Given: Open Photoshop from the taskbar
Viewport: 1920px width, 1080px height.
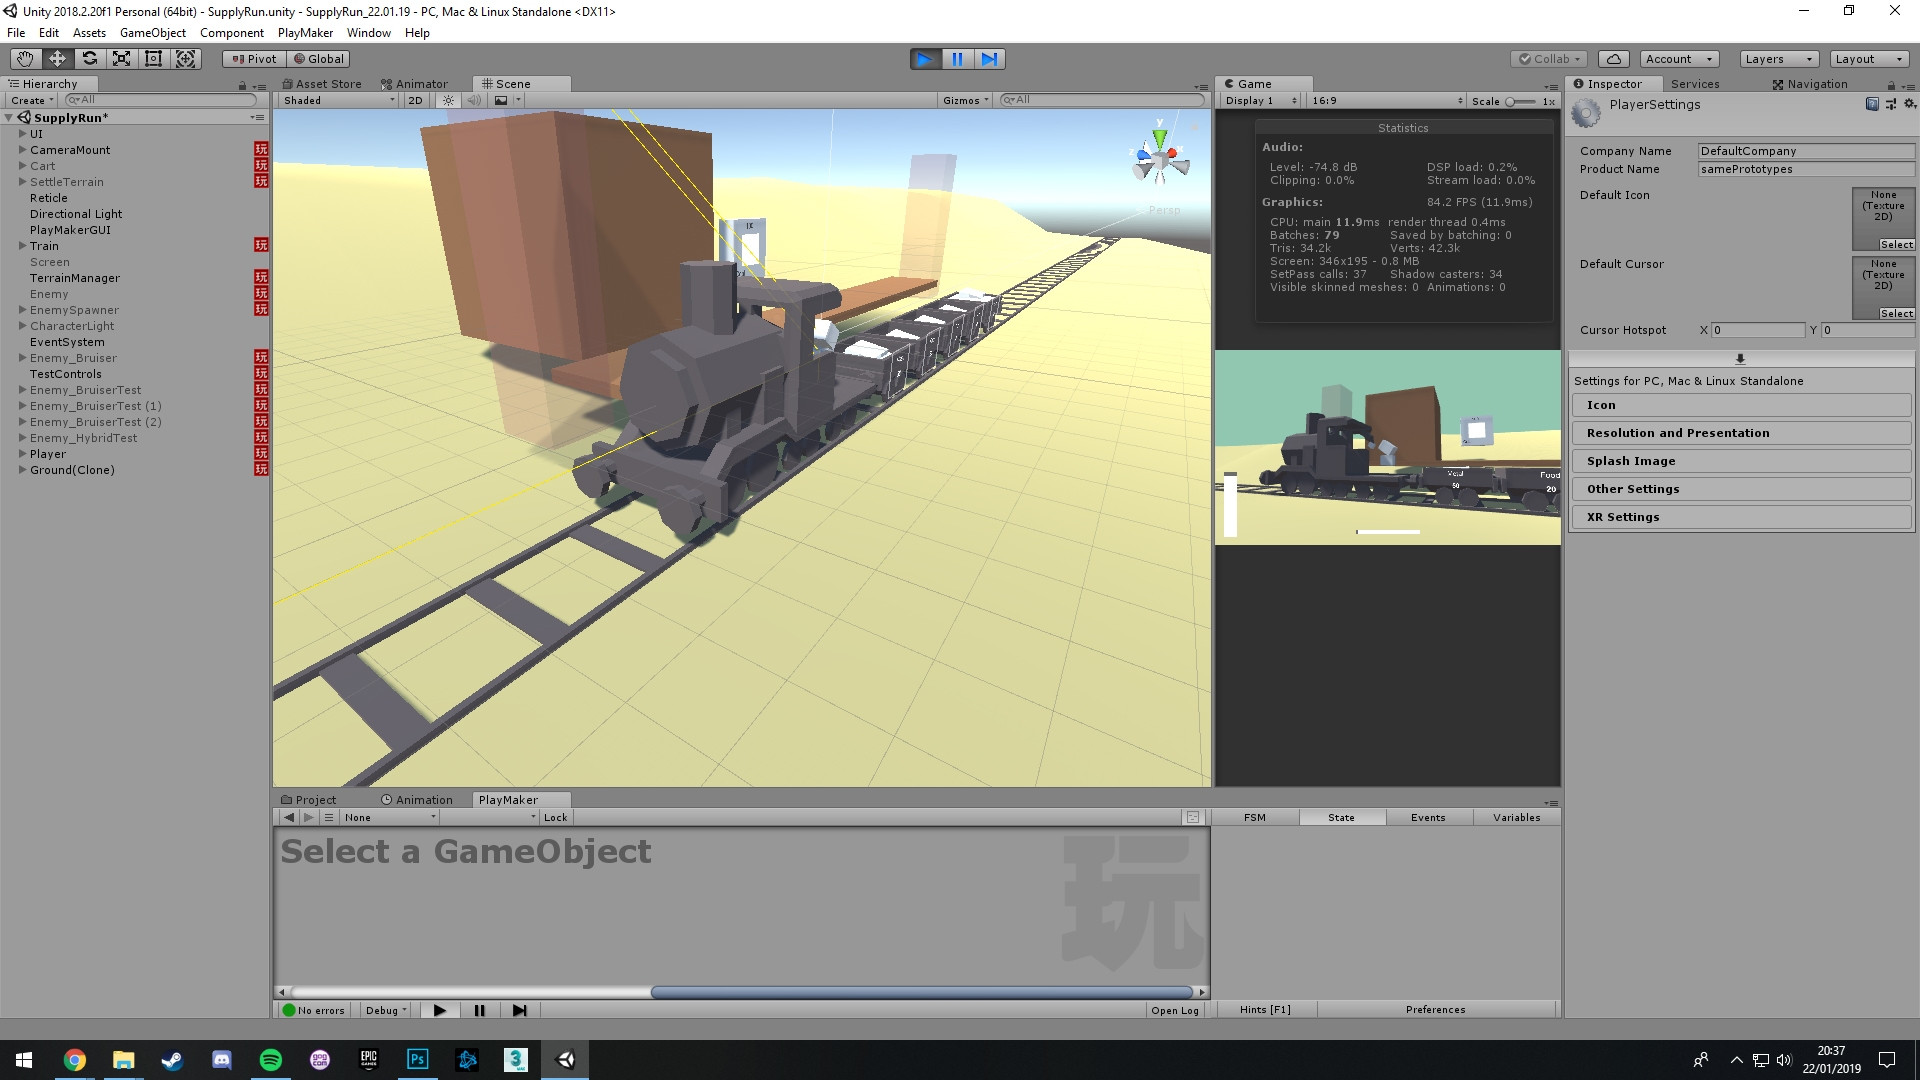Looking at the screenshot, I should [417, 1060].
